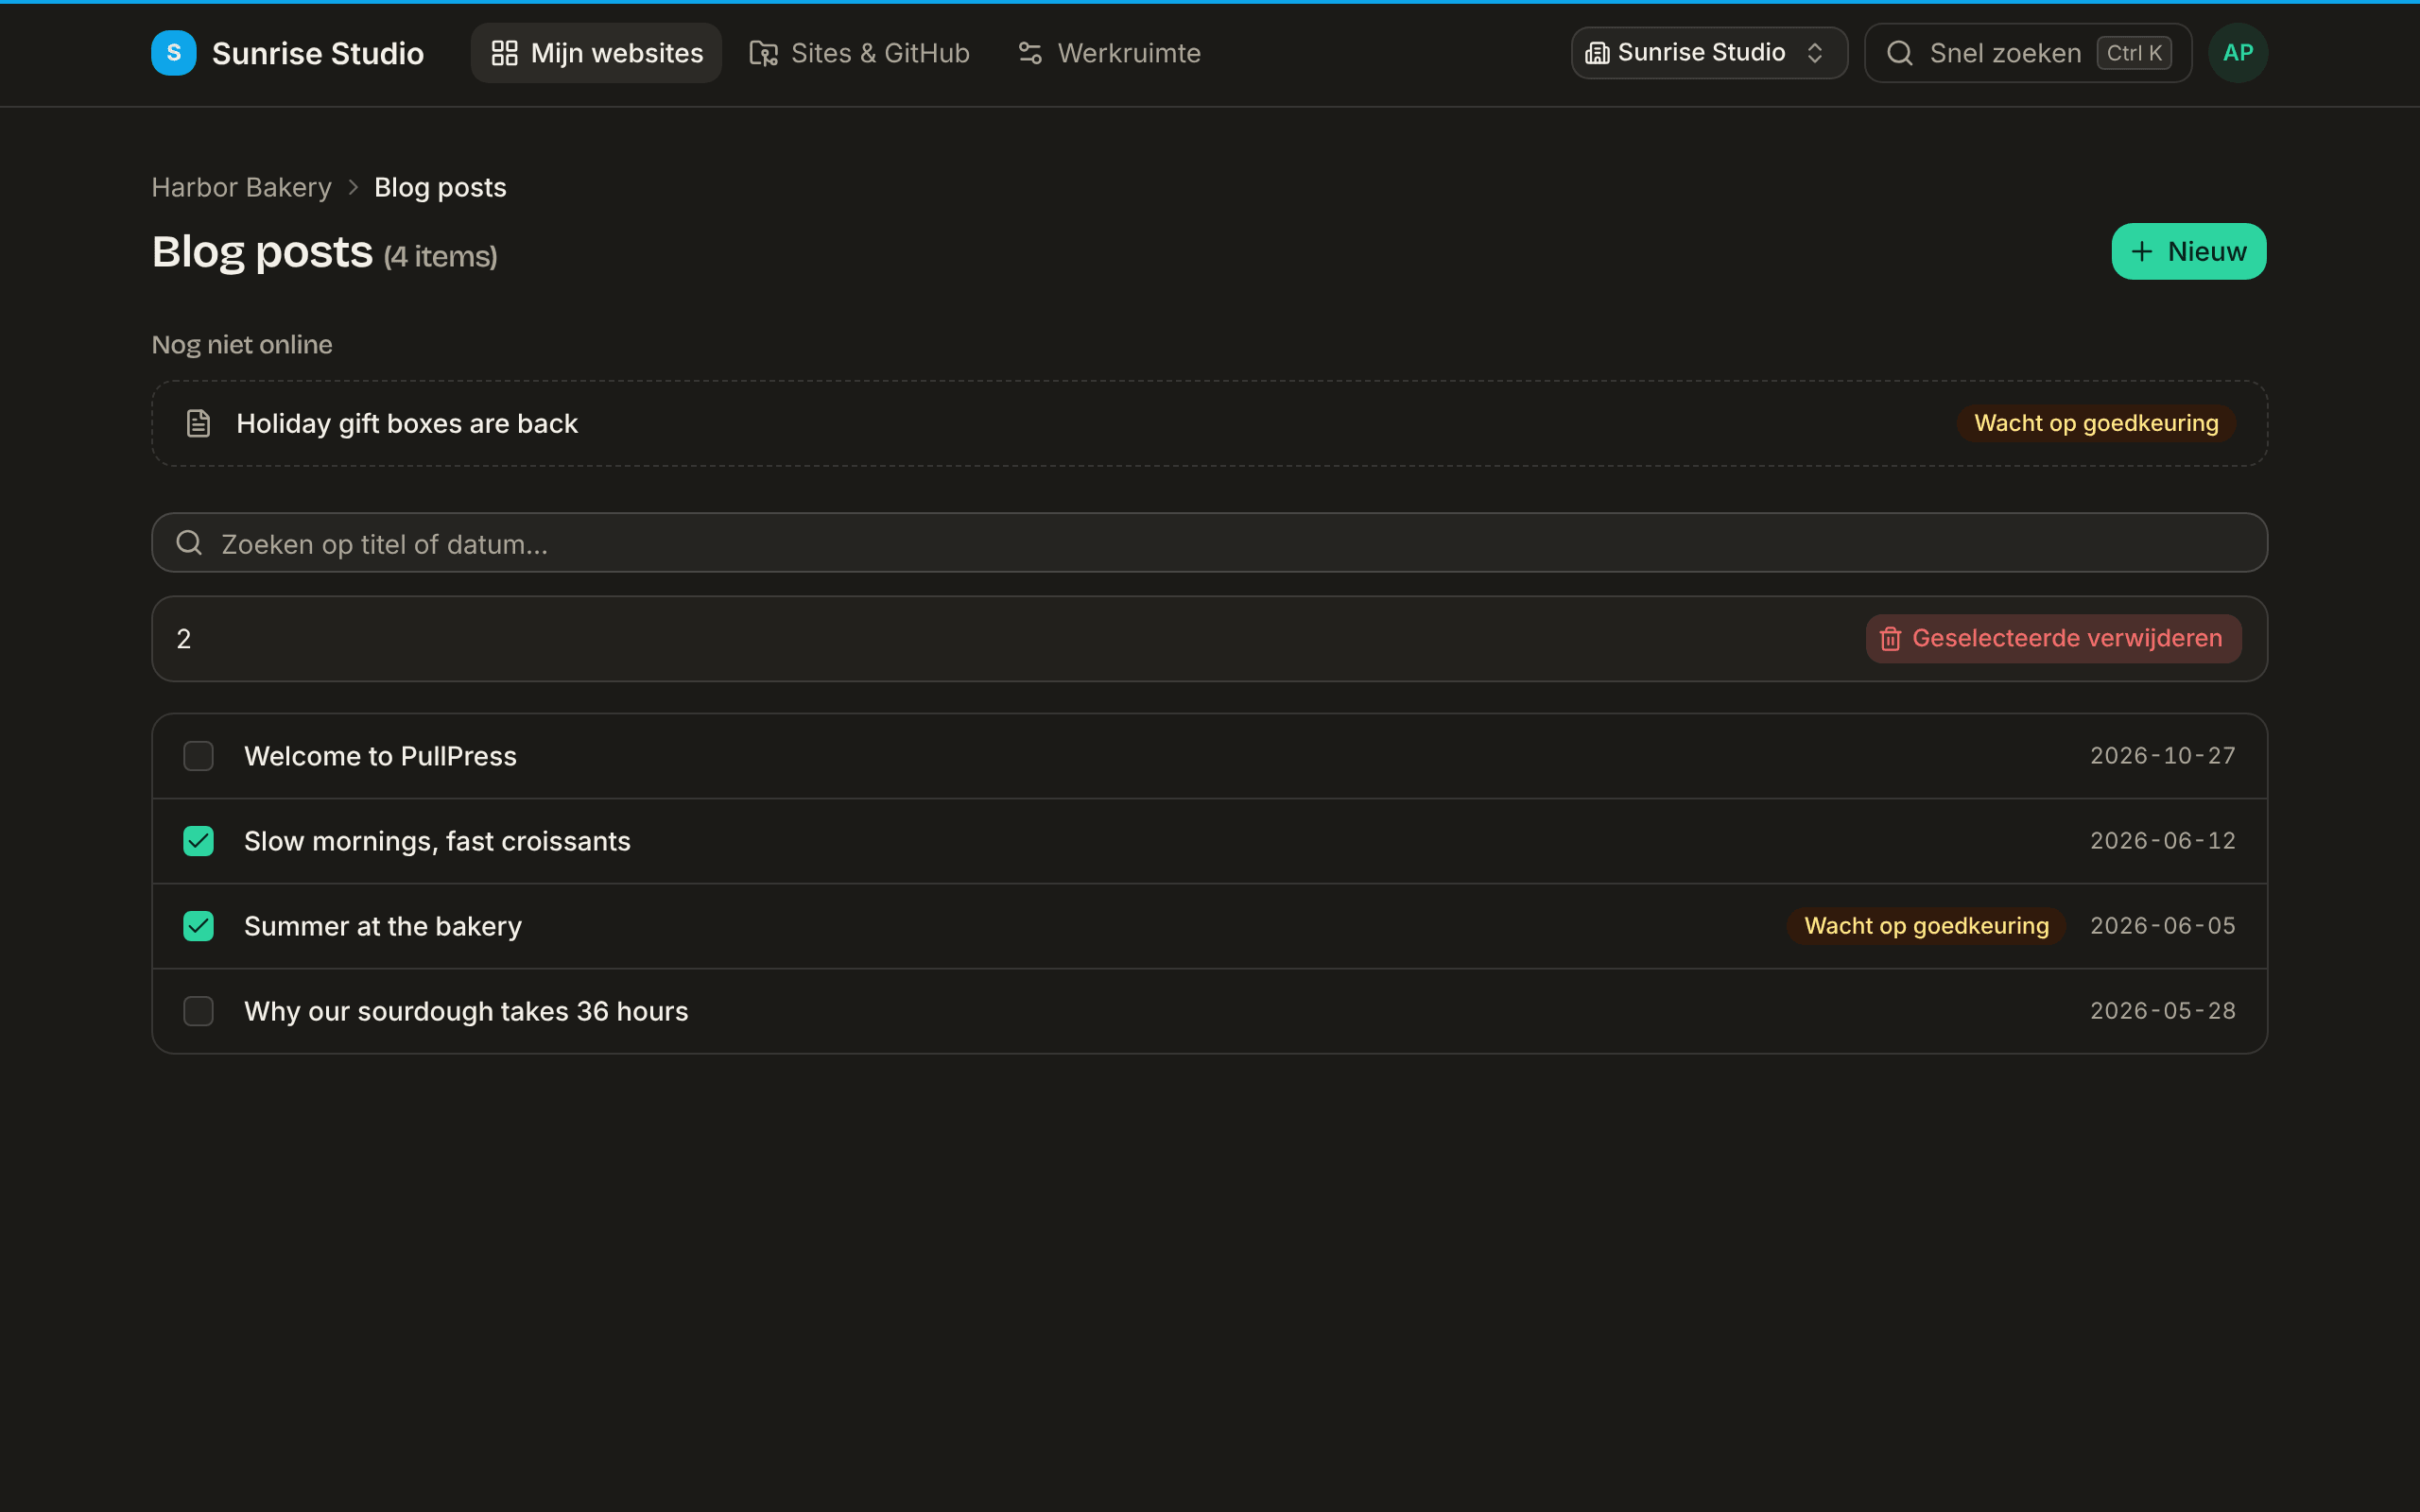
Task: Check the Welcome to PullPress checkbox
Action: 198,756
